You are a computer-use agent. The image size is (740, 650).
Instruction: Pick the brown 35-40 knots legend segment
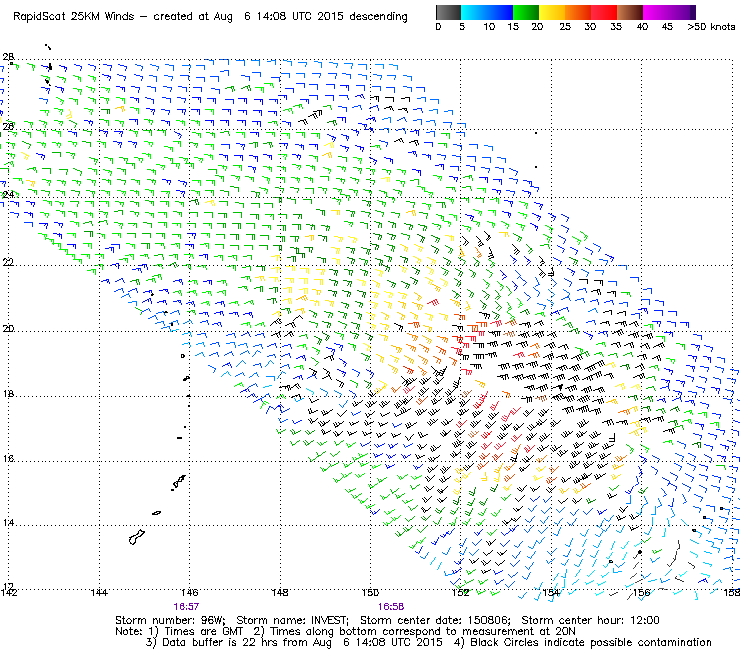[630, 12]
